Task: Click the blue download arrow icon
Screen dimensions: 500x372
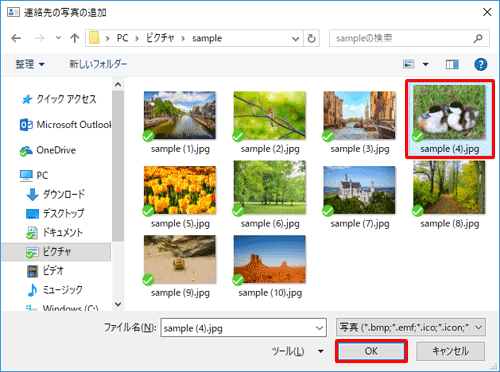Action: click(32, 195)
